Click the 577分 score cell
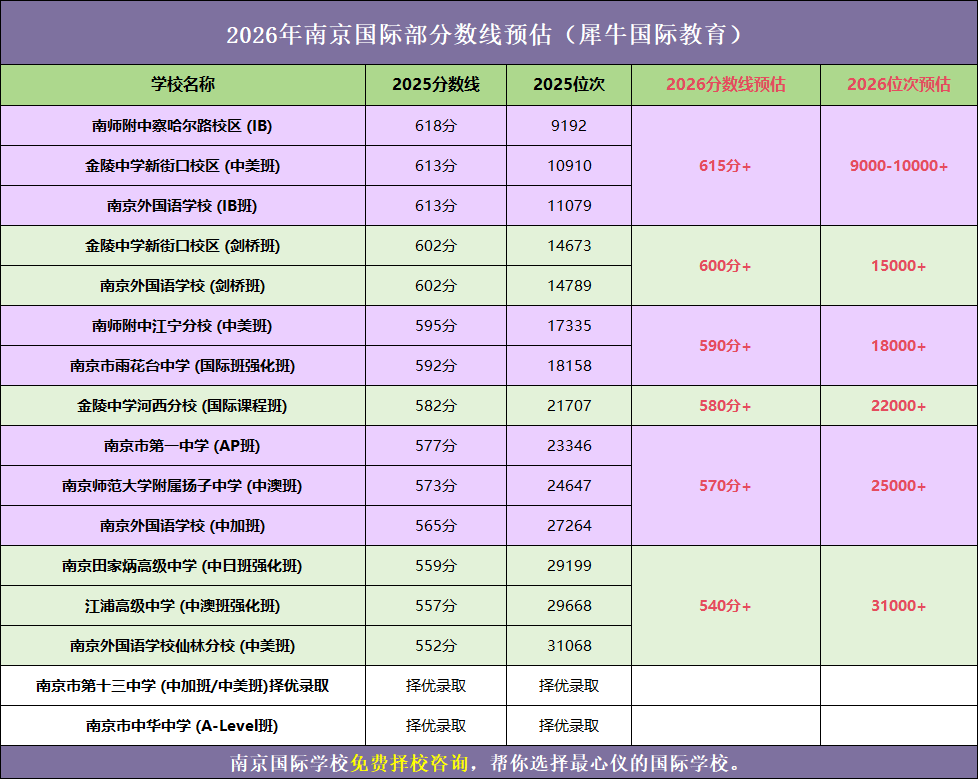 click(436, 445)
